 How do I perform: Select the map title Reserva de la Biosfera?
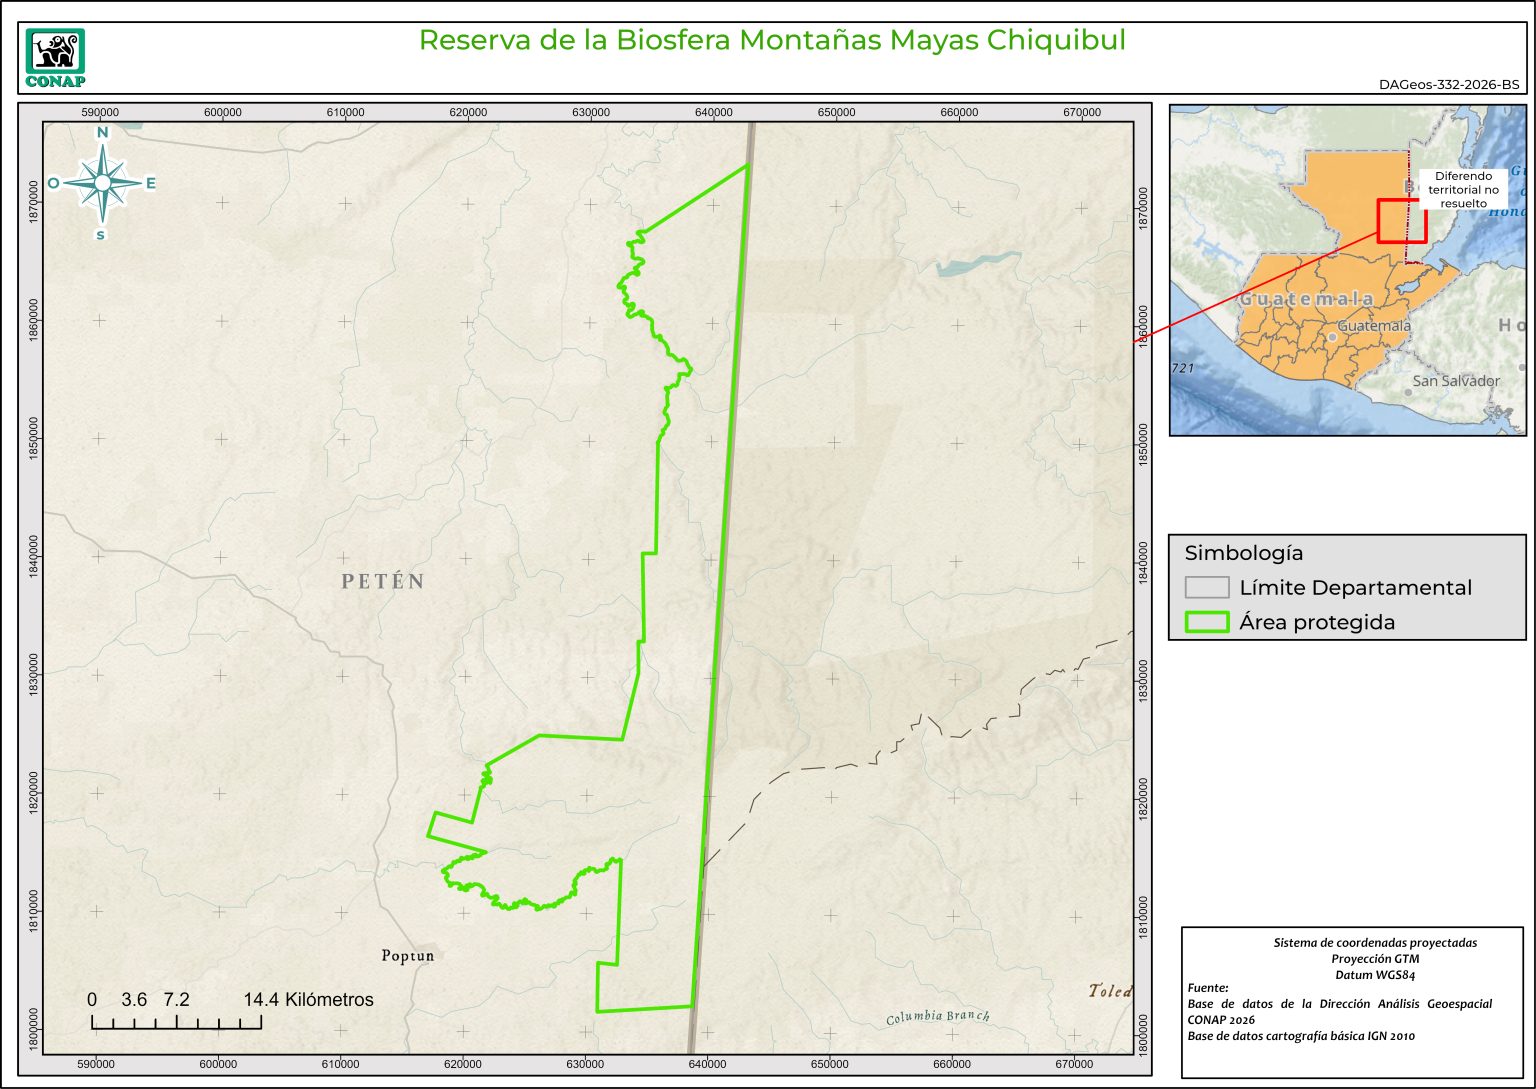click(771, 40)
